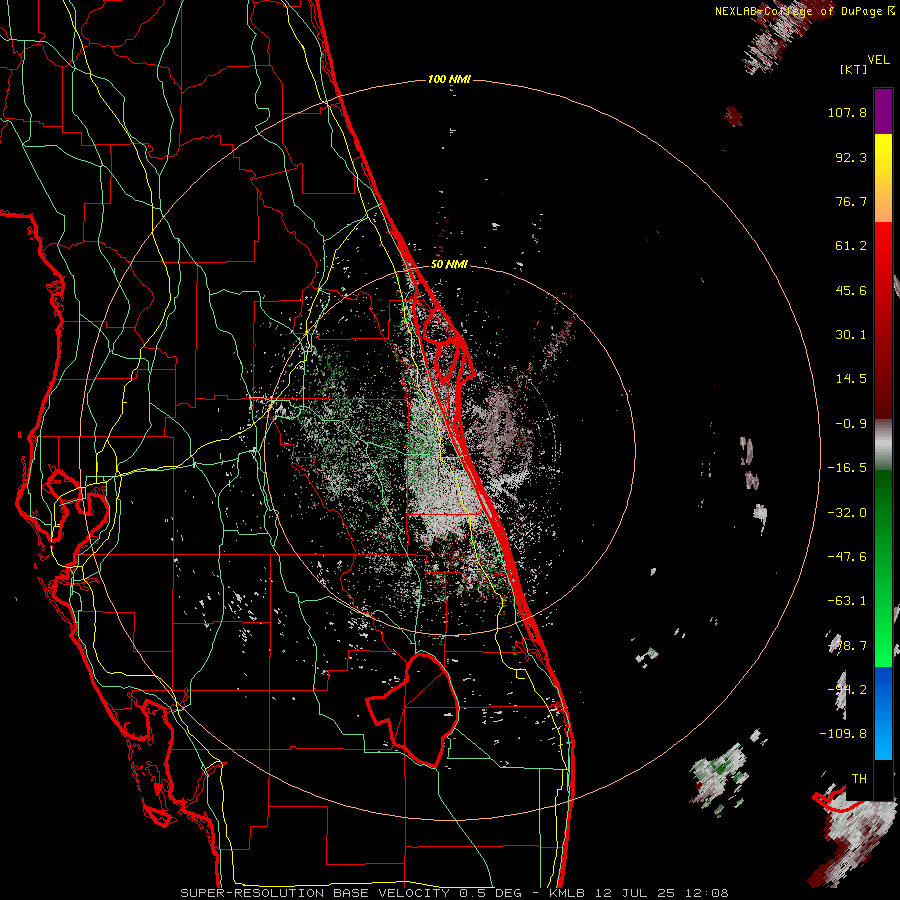Click the -63.1 scale value
The image size is (900, 900).
coord(847,601)
